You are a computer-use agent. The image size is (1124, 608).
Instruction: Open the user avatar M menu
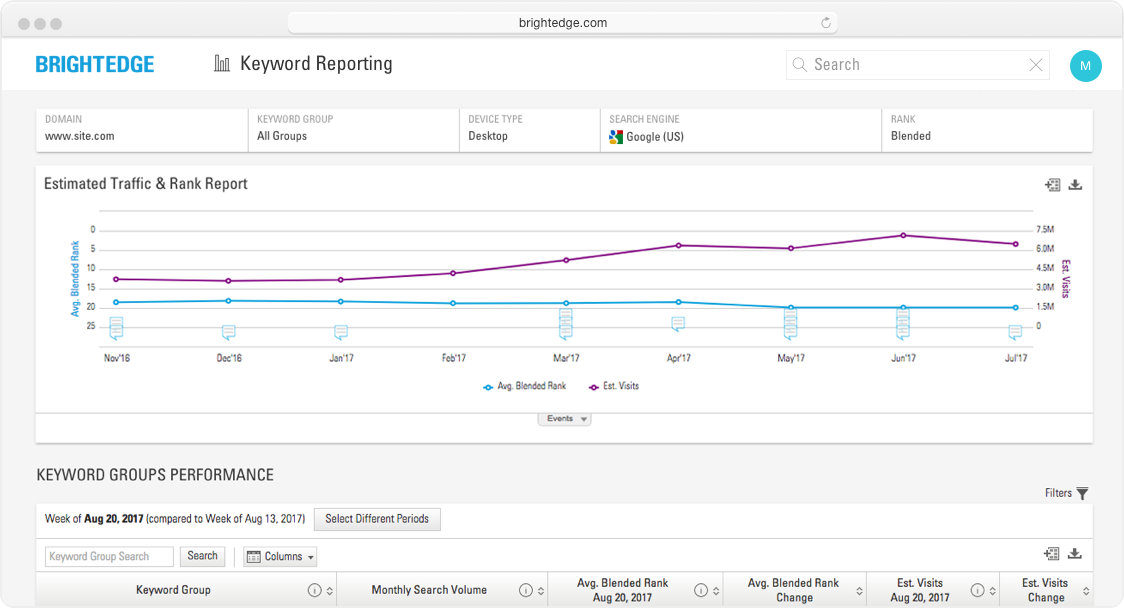click(x=1085, y=66)
